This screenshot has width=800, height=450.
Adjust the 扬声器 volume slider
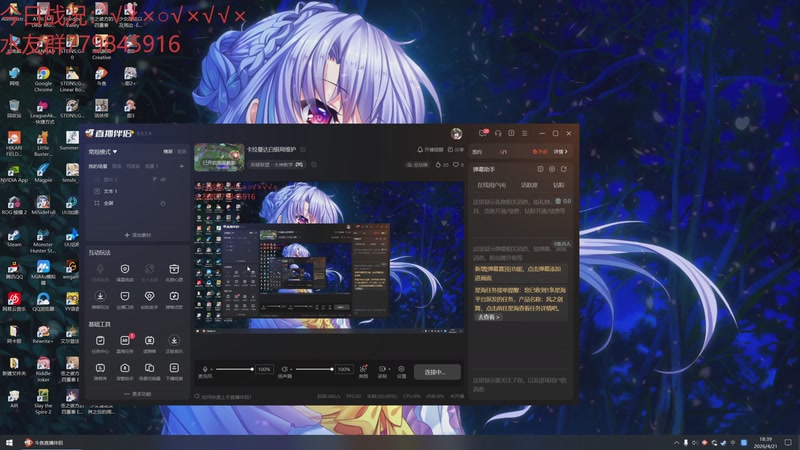[x=315, y=369]
